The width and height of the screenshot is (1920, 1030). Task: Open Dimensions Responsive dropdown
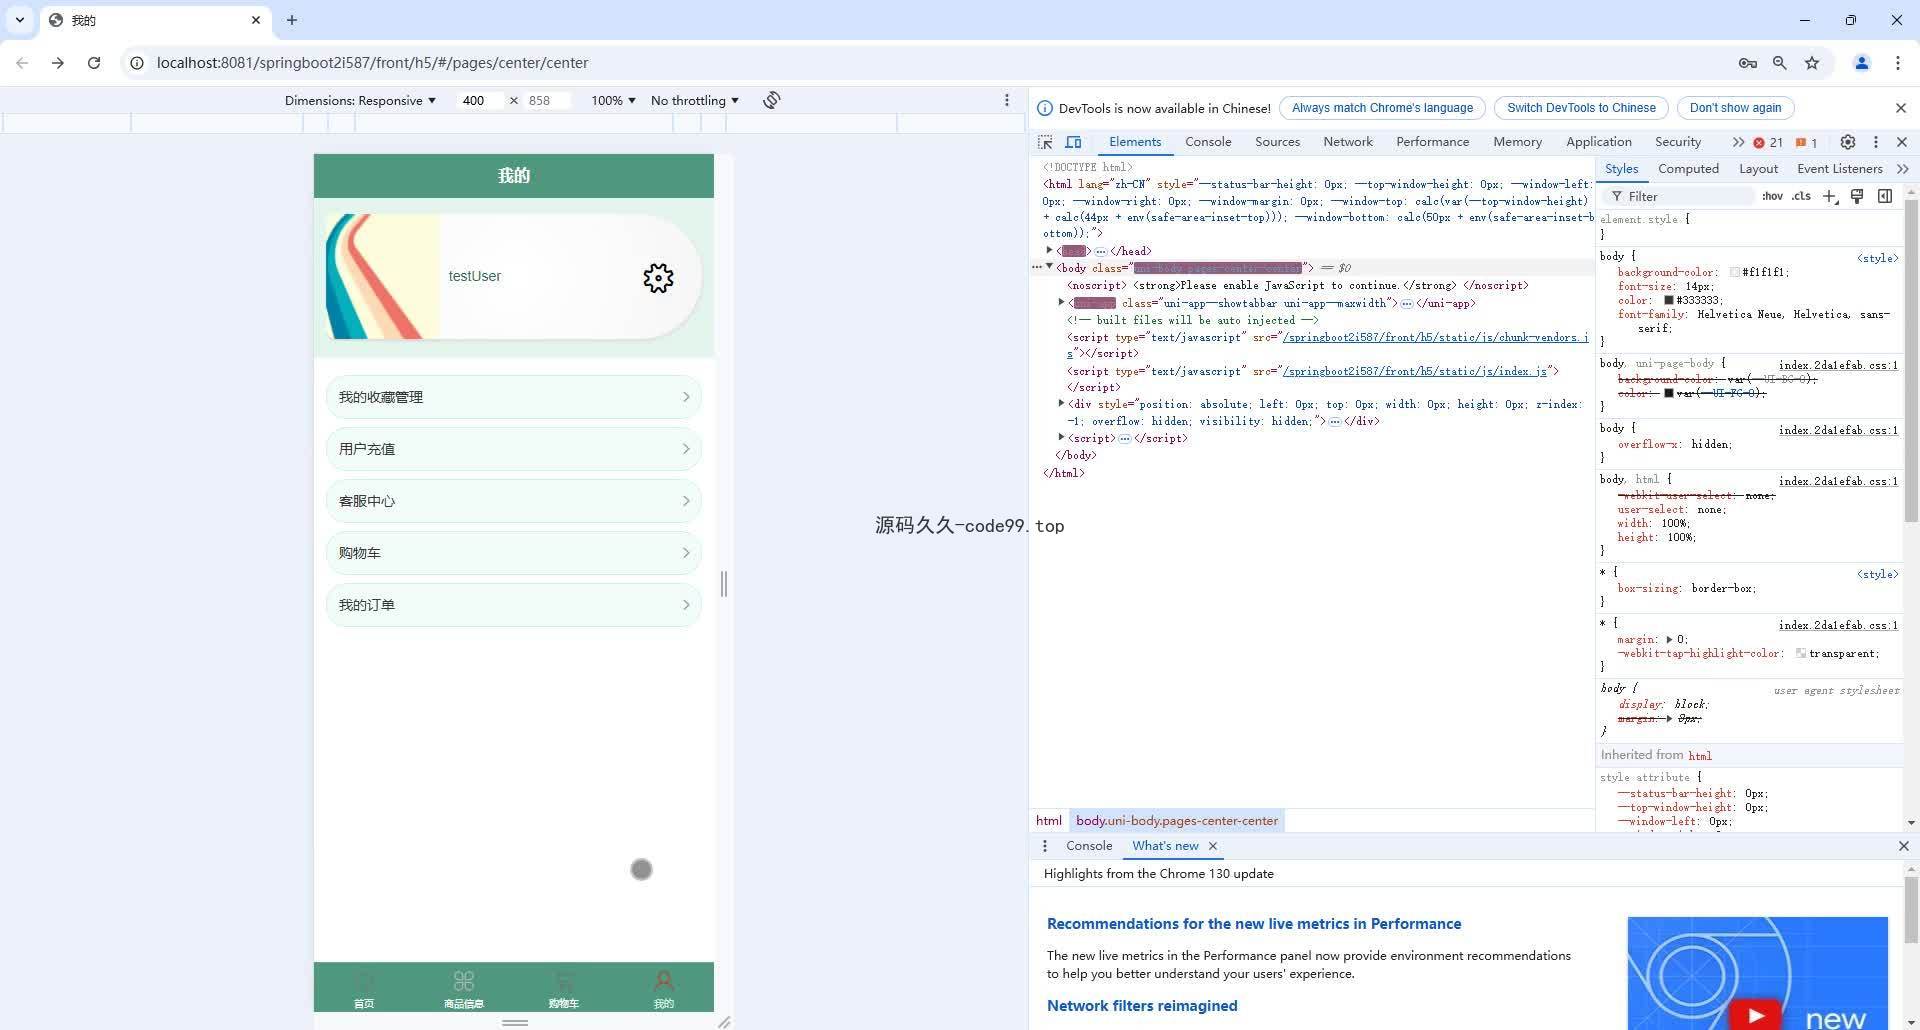click(360, 100)
